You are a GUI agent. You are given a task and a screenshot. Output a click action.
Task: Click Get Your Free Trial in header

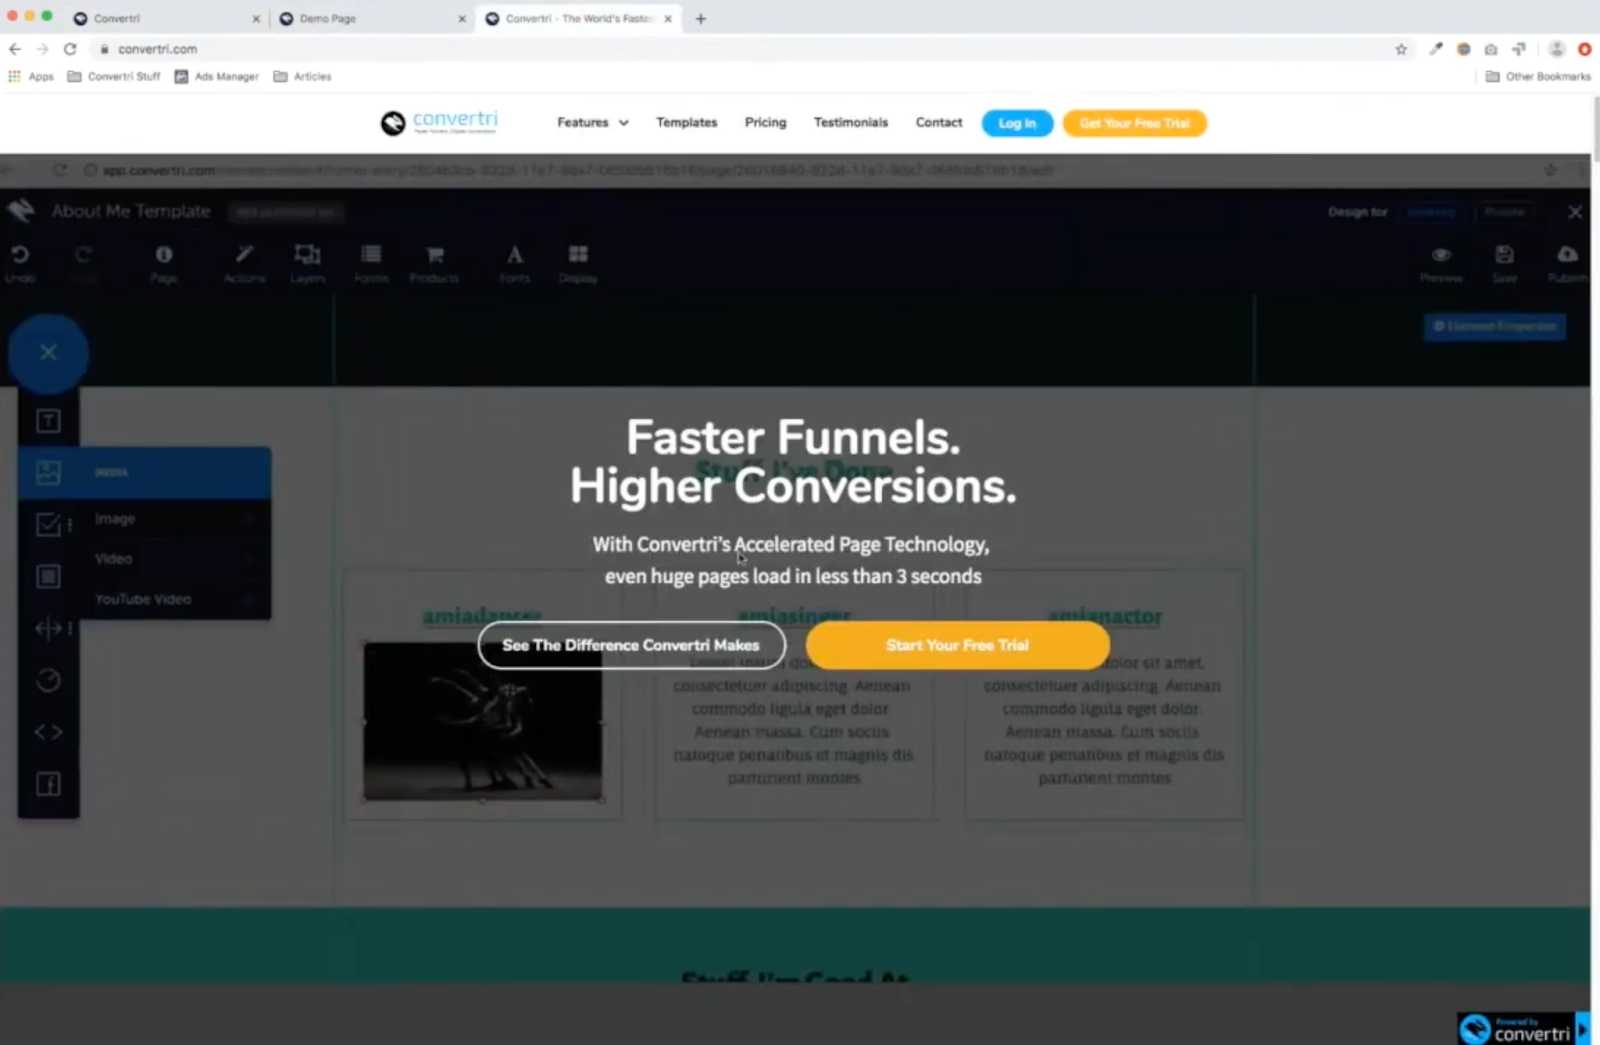click(1135, 123)
